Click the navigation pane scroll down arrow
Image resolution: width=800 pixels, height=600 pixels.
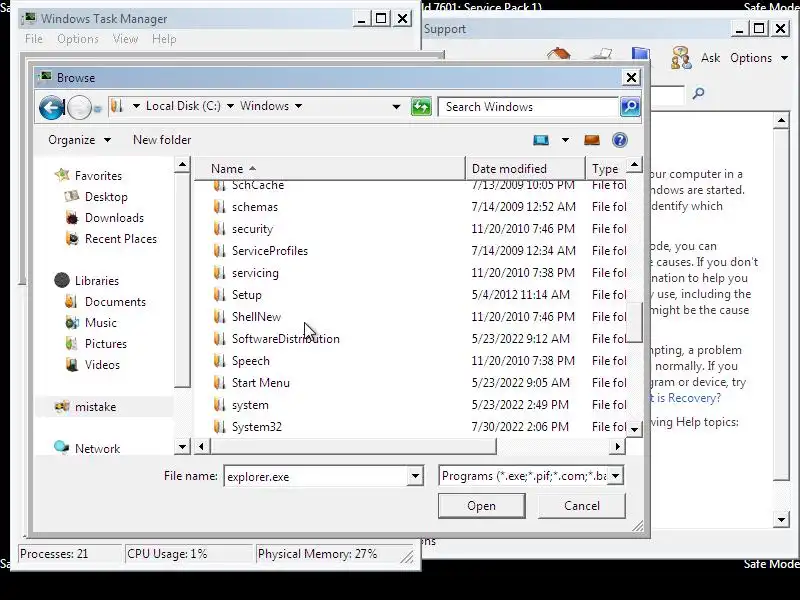coord(182,447)
